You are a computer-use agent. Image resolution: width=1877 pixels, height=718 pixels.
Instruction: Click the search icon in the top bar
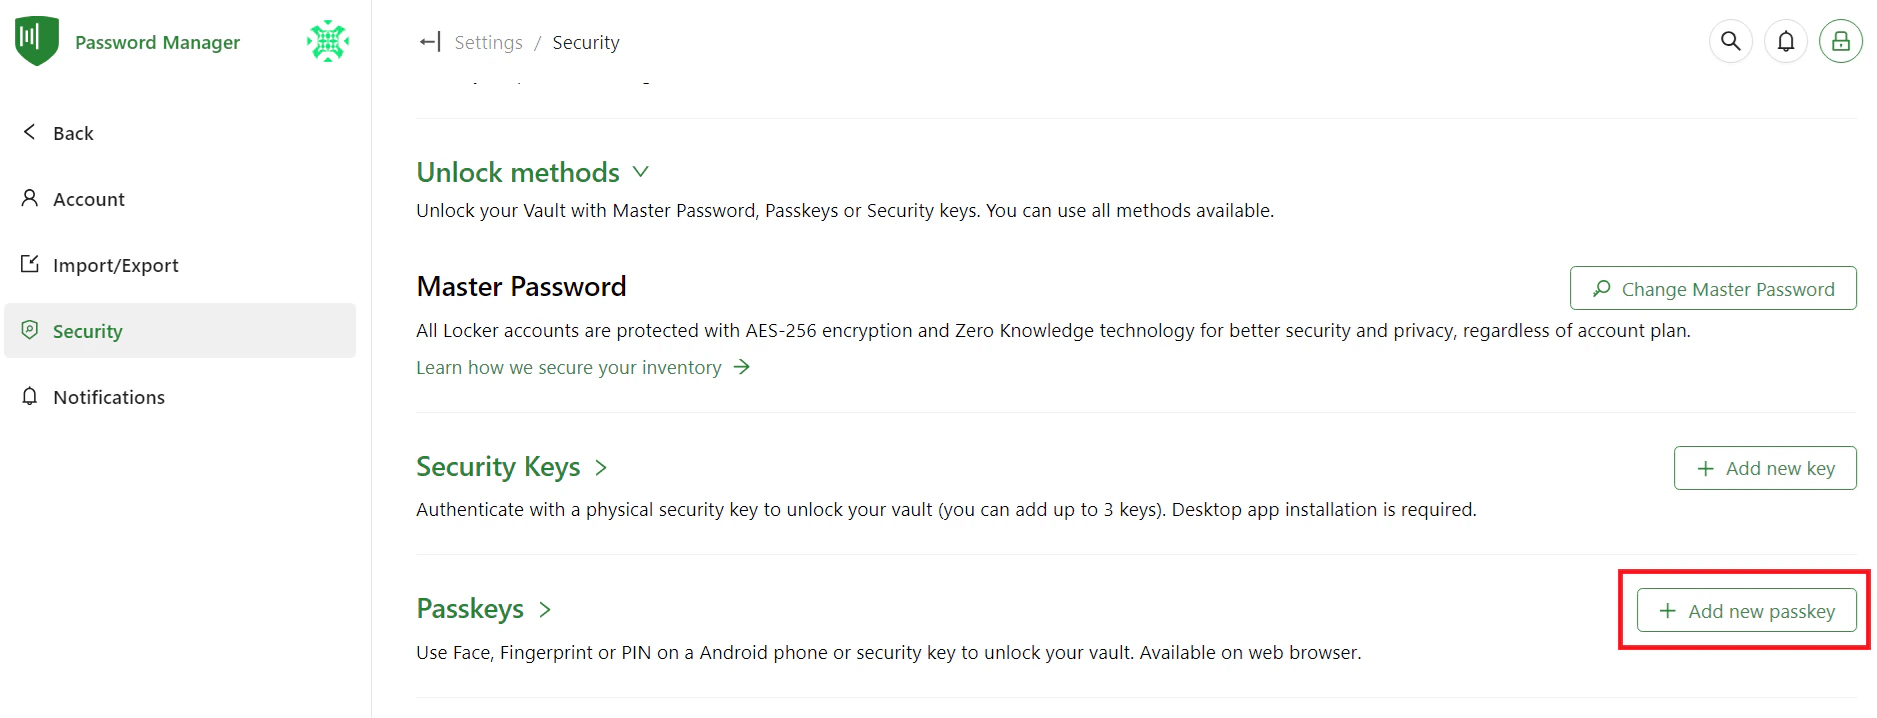(1731, 41)
